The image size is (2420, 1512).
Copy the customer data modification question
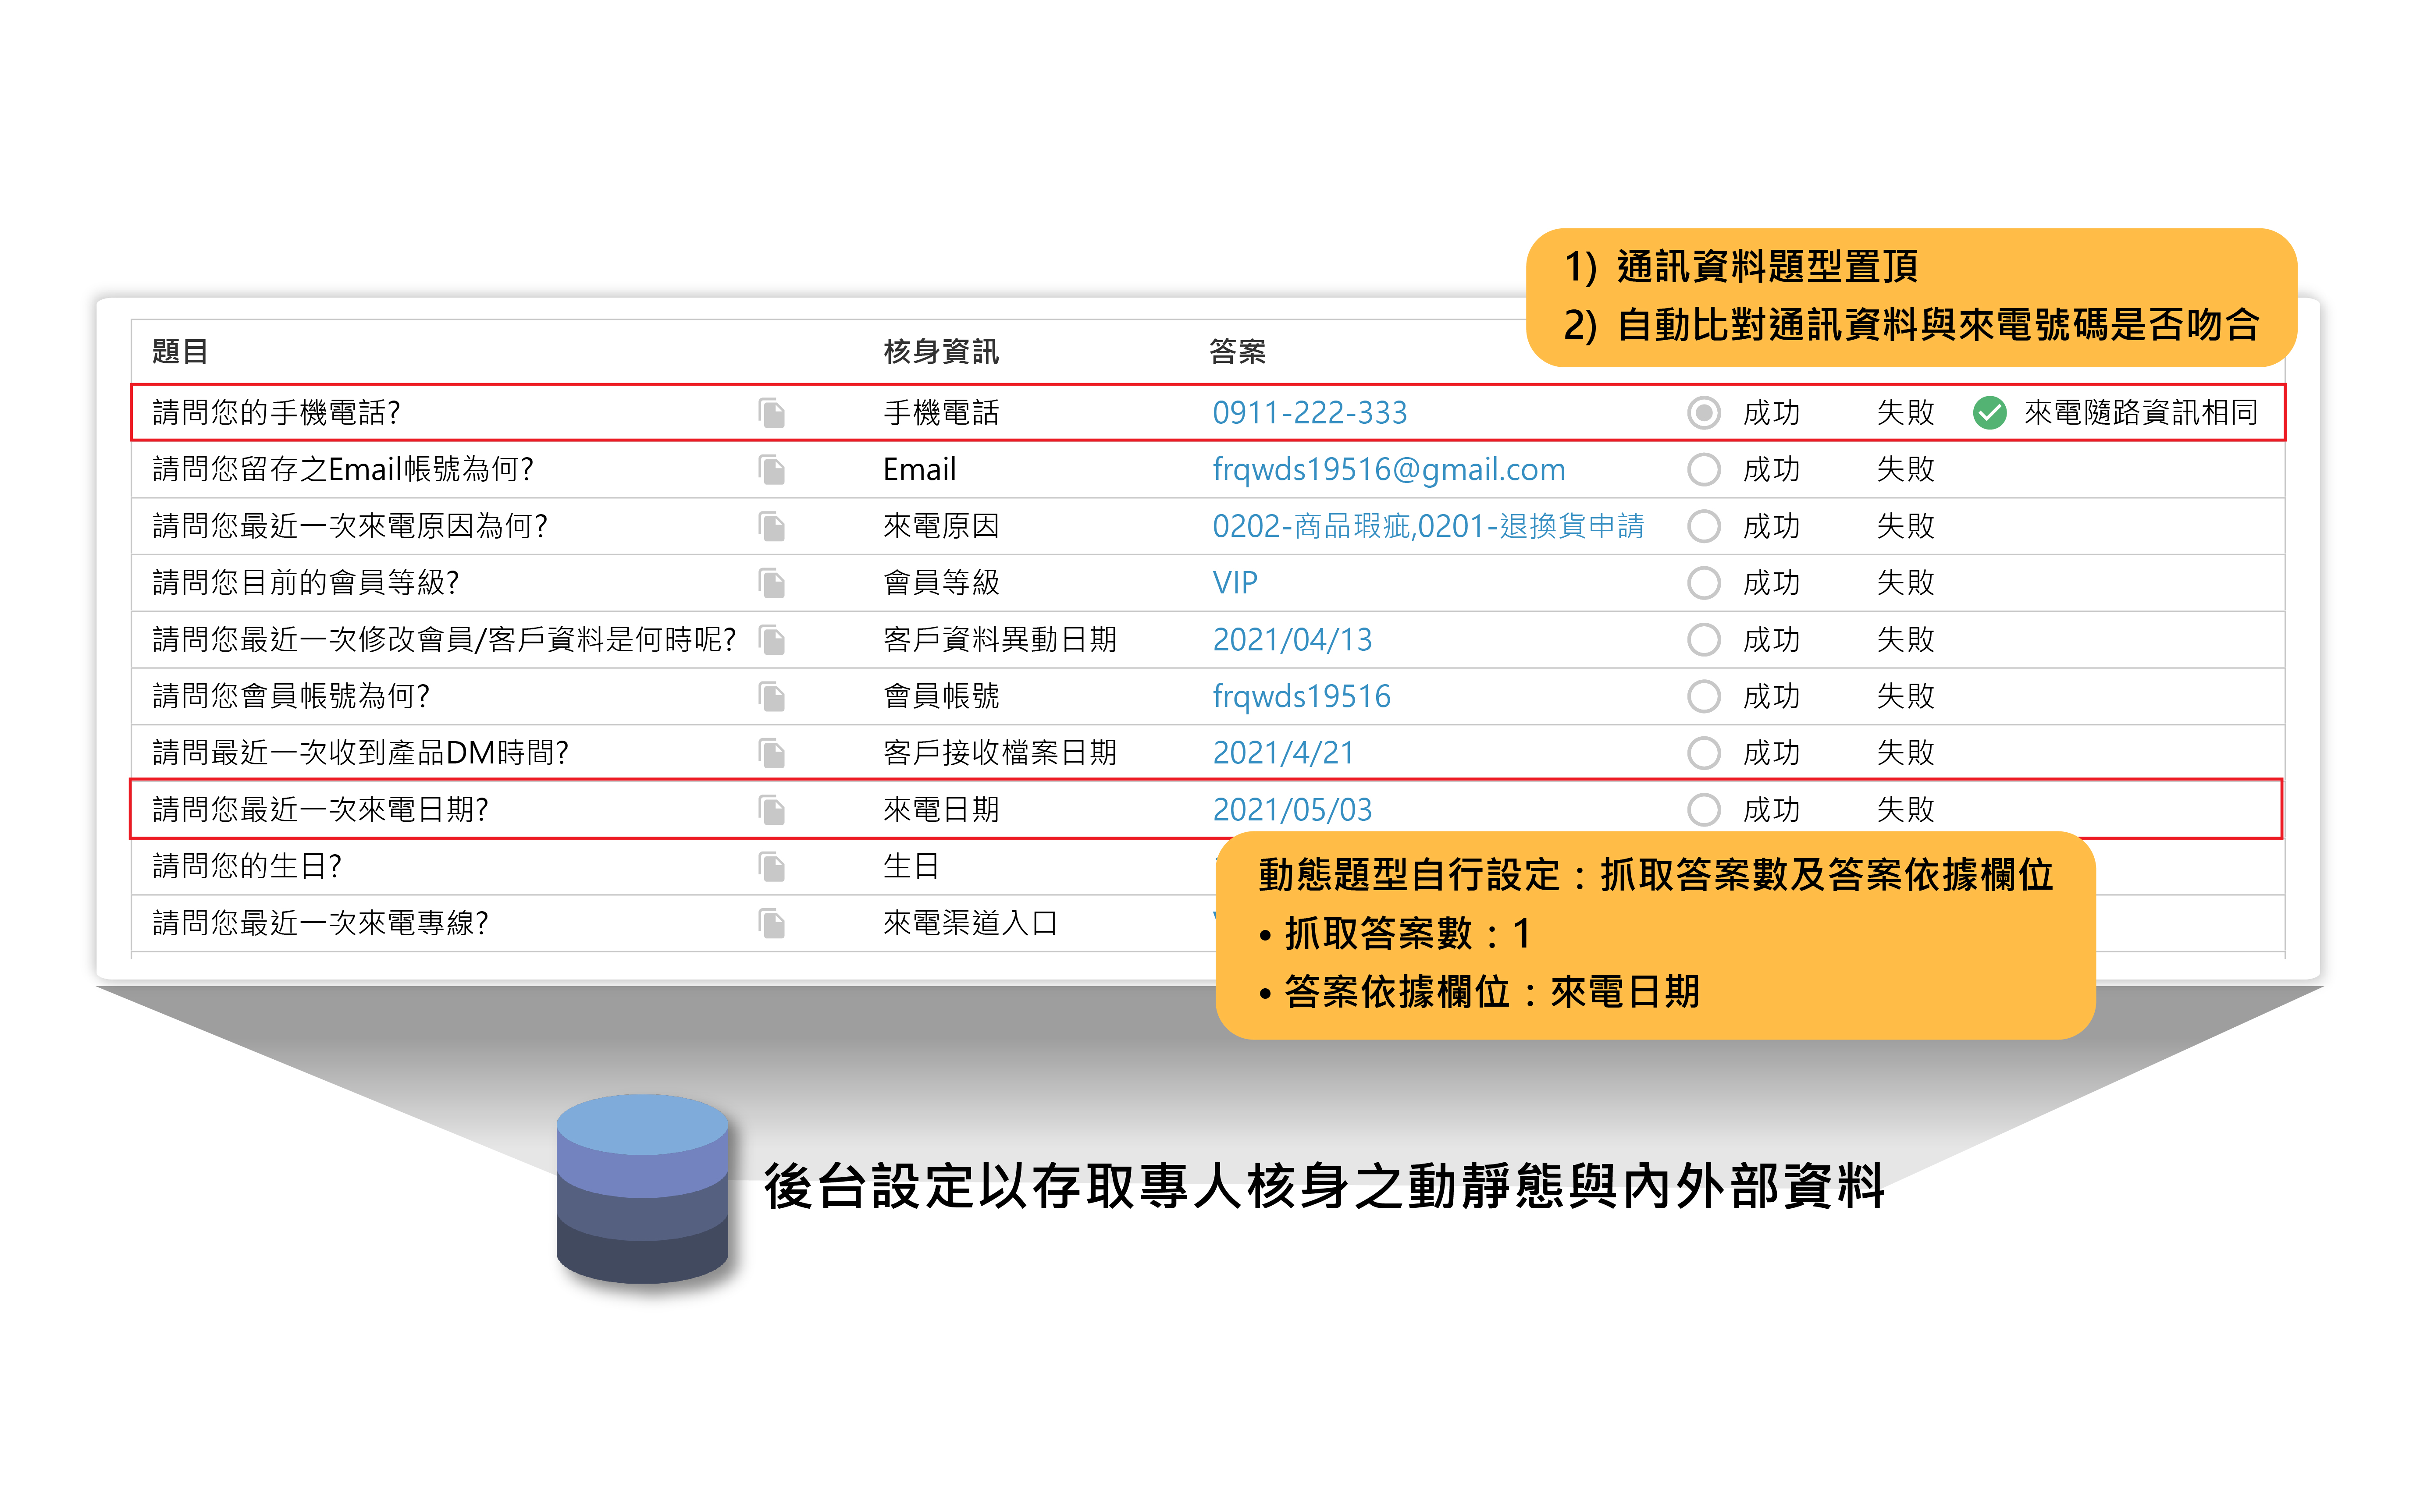click(x=771, y=639)
